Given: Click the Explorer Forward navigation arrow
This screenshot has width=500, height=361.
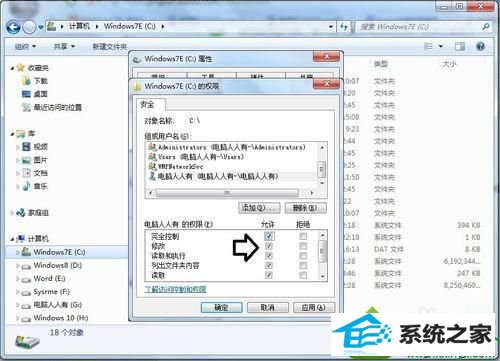Looking at the screenshot, I should pos(29,27).
